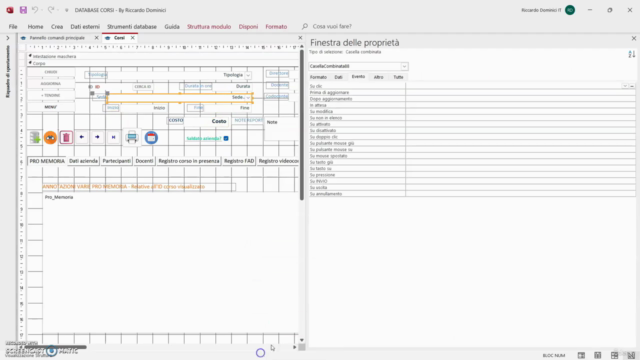Click the user account avatar icon
Screen dimensions: 640x360
[570, 10]
